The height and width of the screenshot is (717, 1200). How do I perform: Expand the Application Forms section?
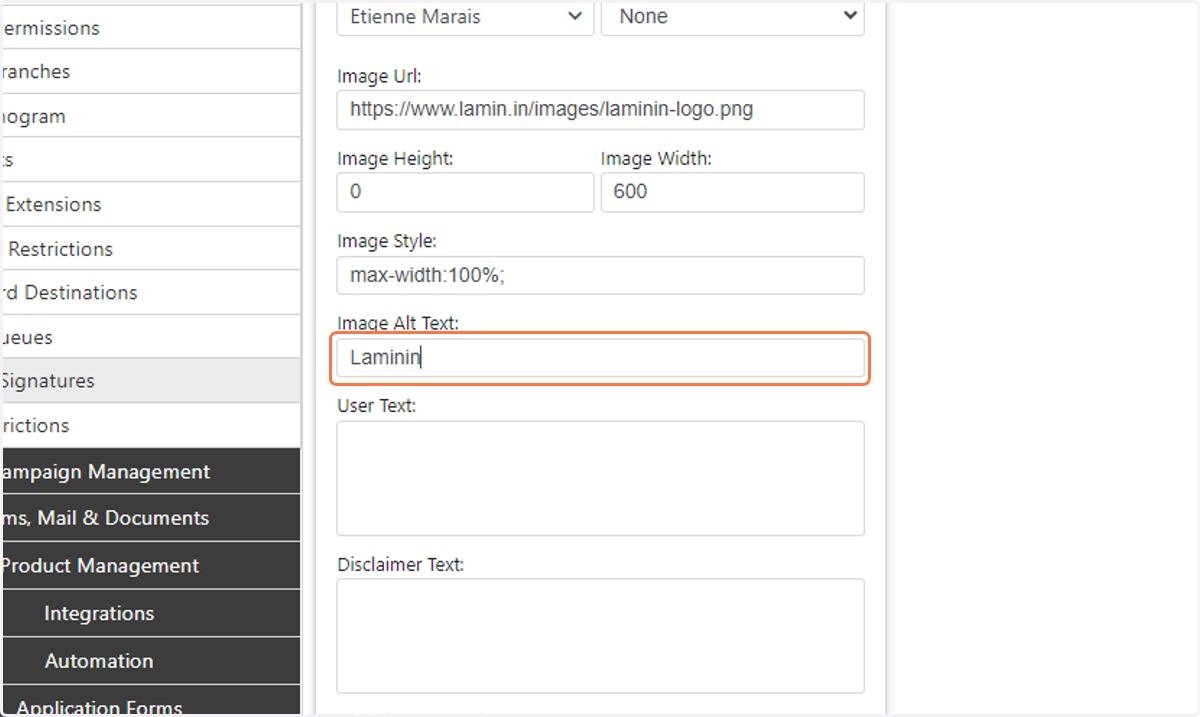point(150,701)
